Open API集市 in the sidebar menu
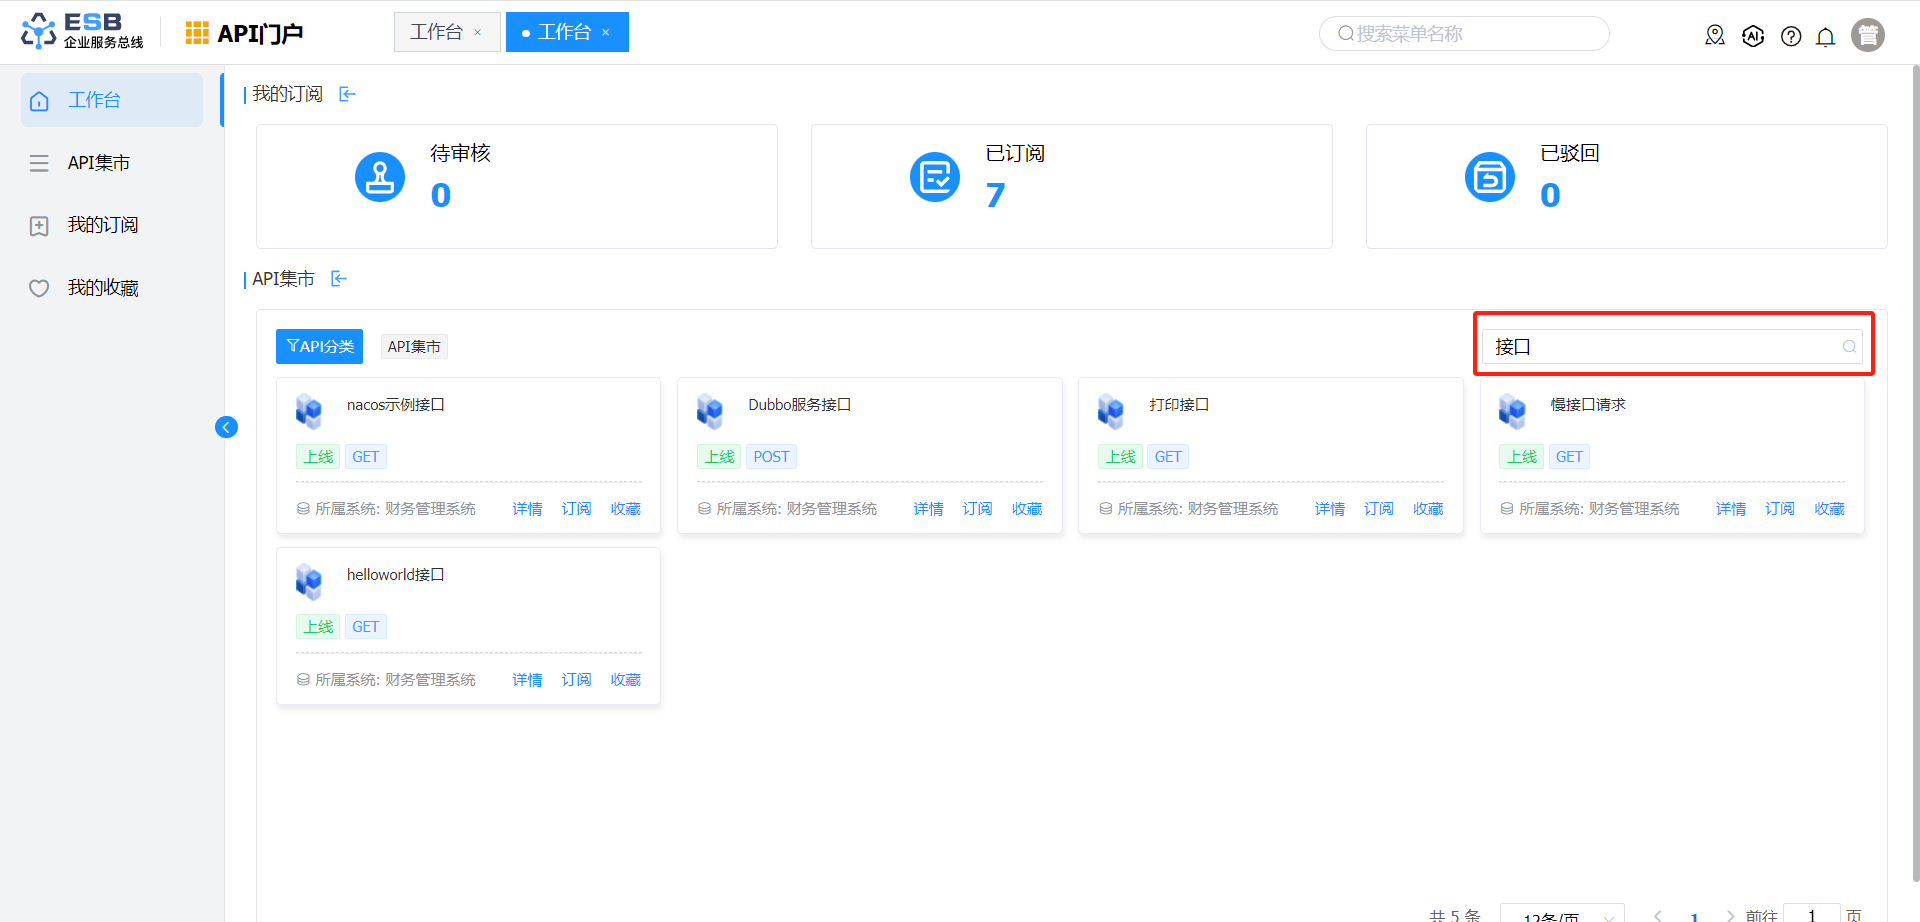The width and height of the screenshot is (1920, 922). coord(98,163)
